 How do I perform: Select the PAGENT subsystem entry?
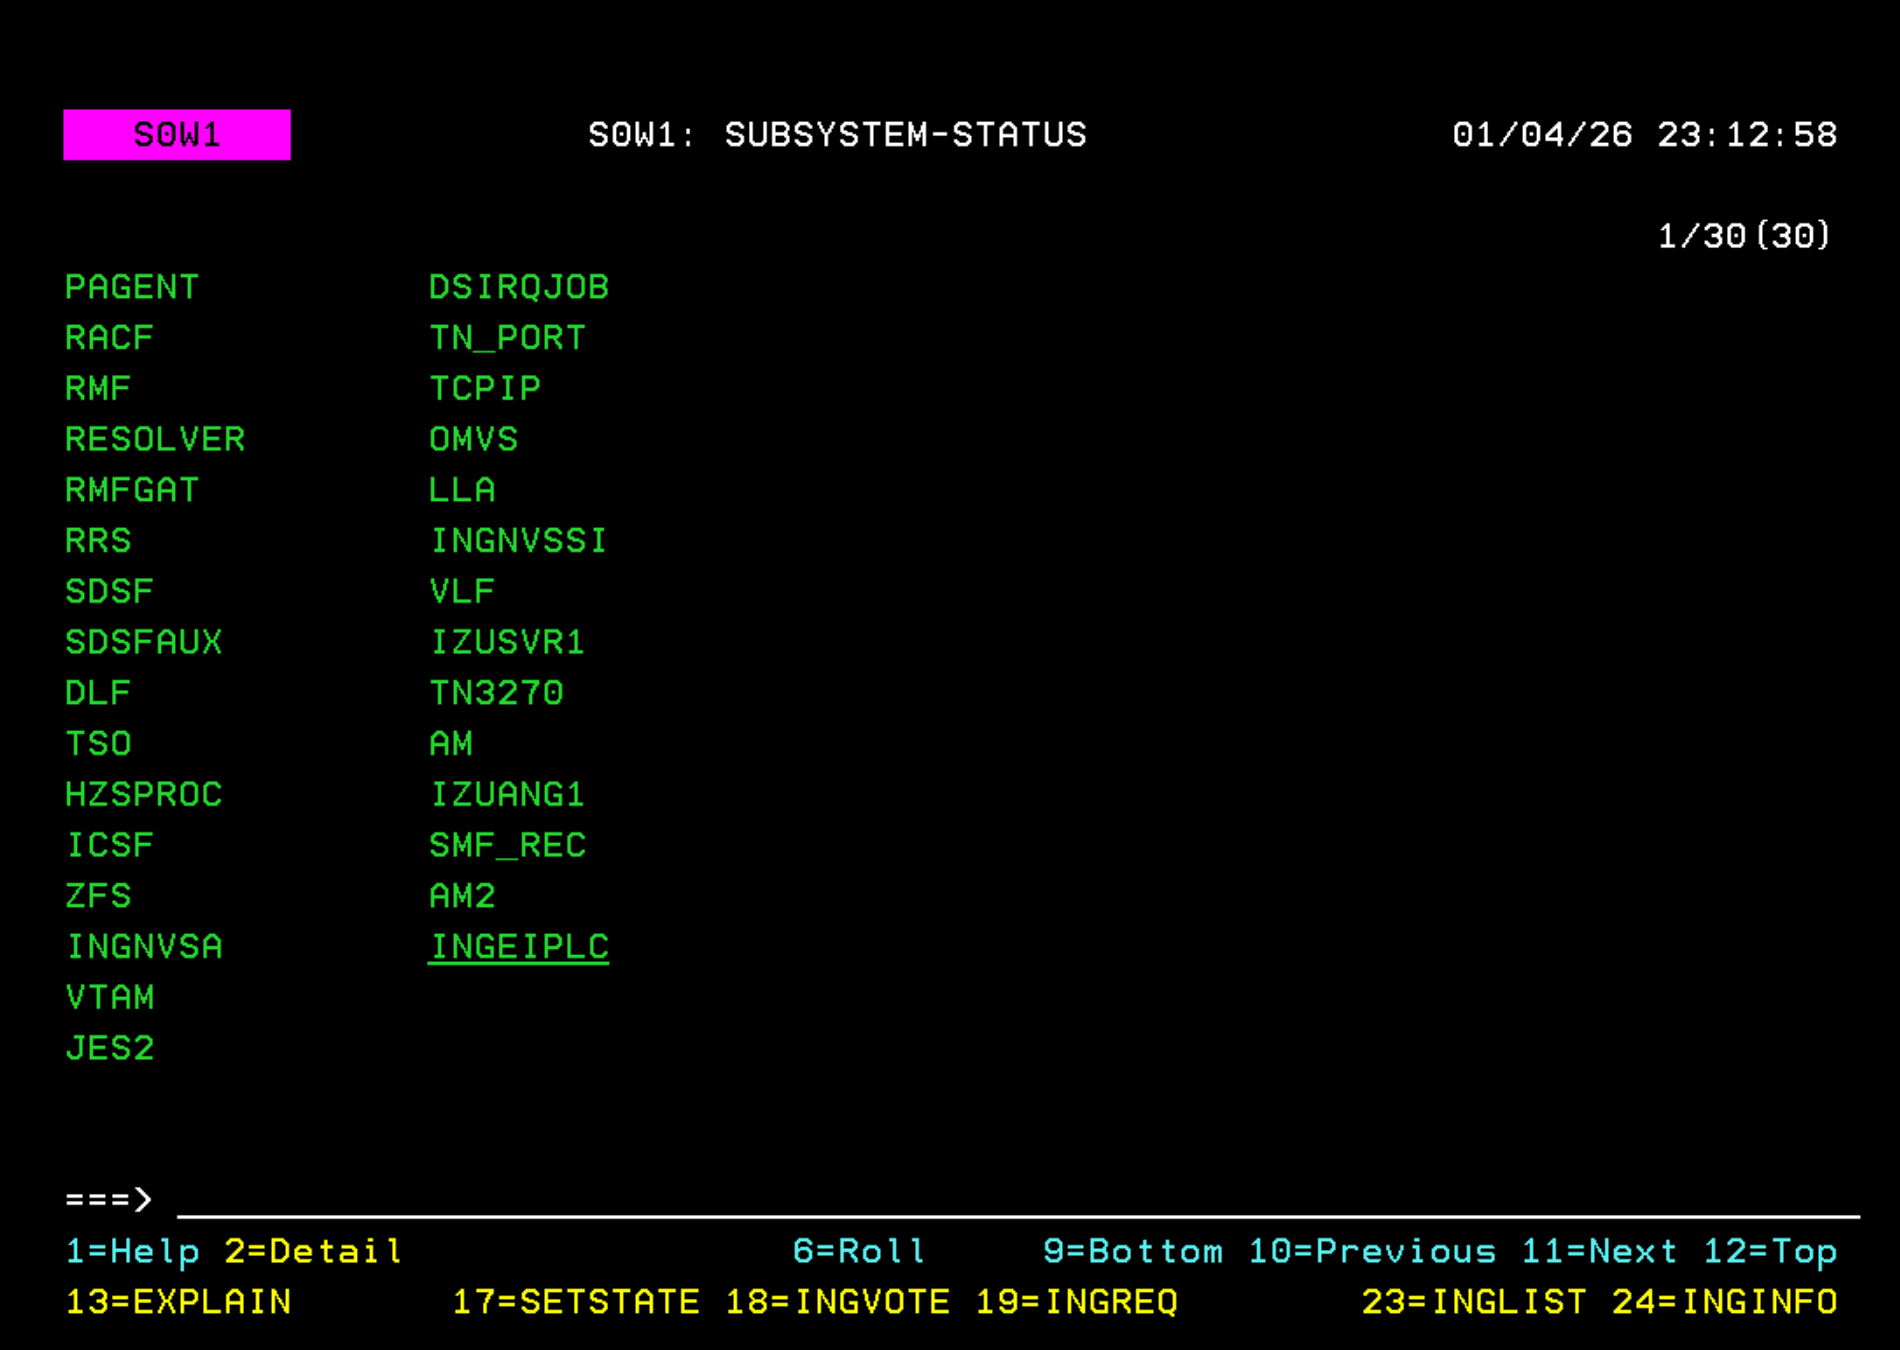(x=131, y=287)
